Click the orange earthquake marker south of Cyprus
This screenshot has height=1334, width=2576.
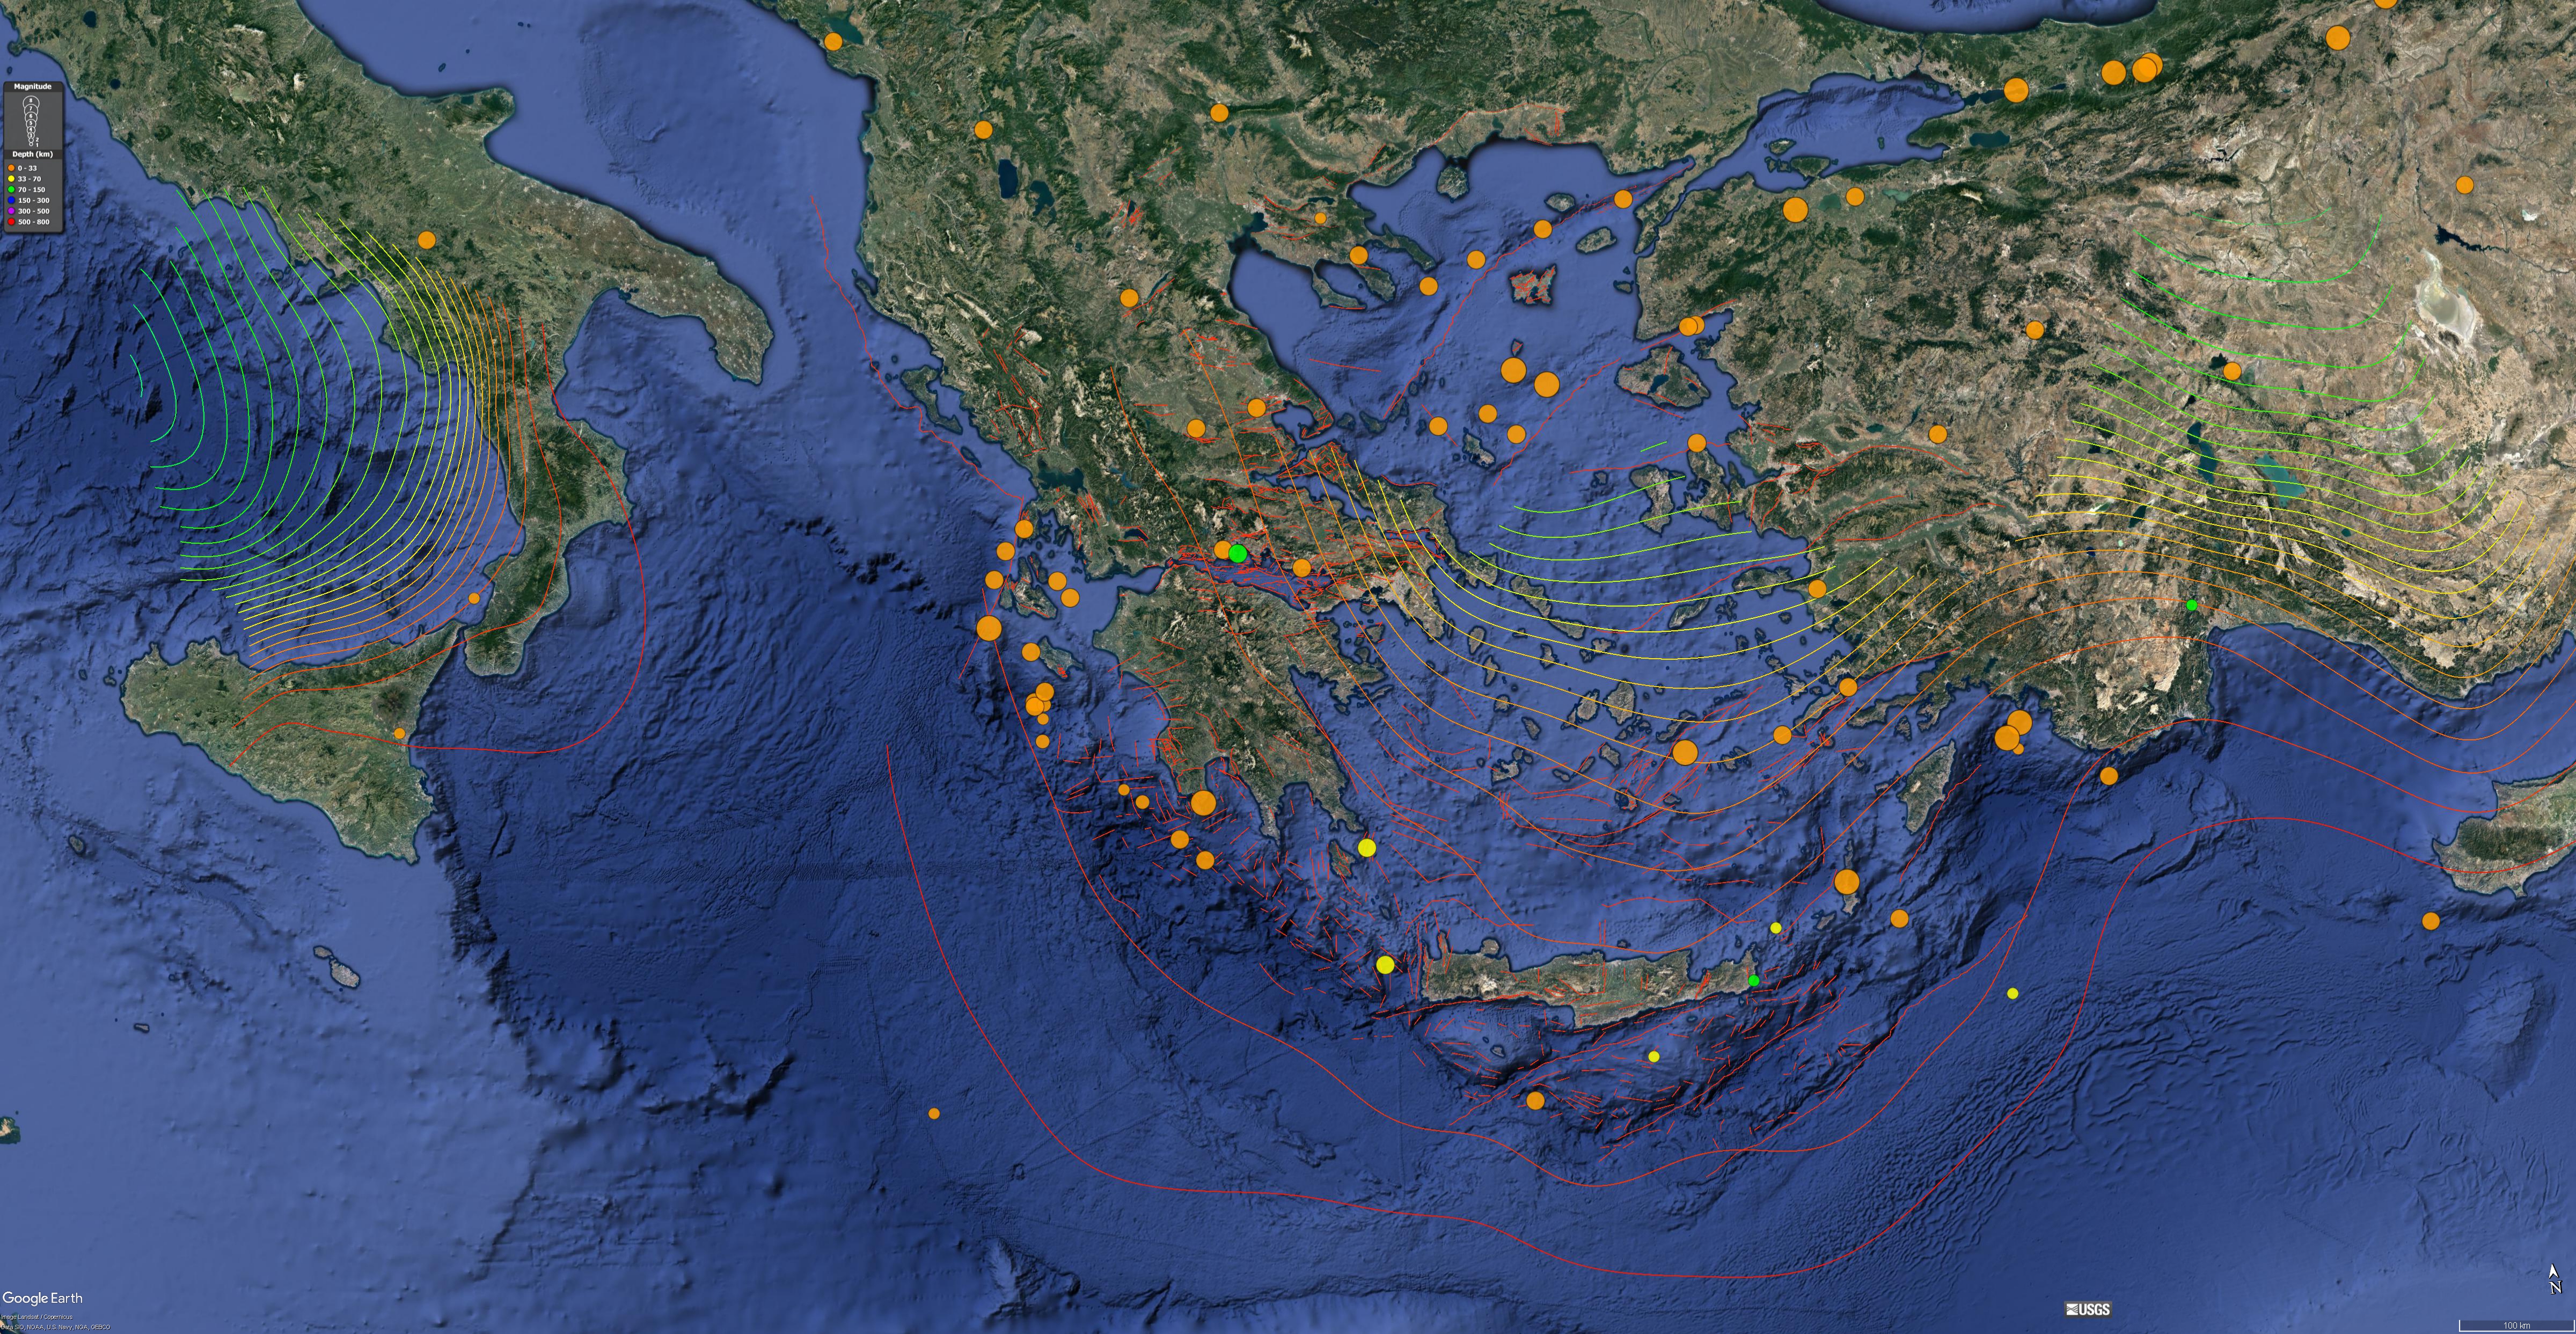(x=2431, y=921)
